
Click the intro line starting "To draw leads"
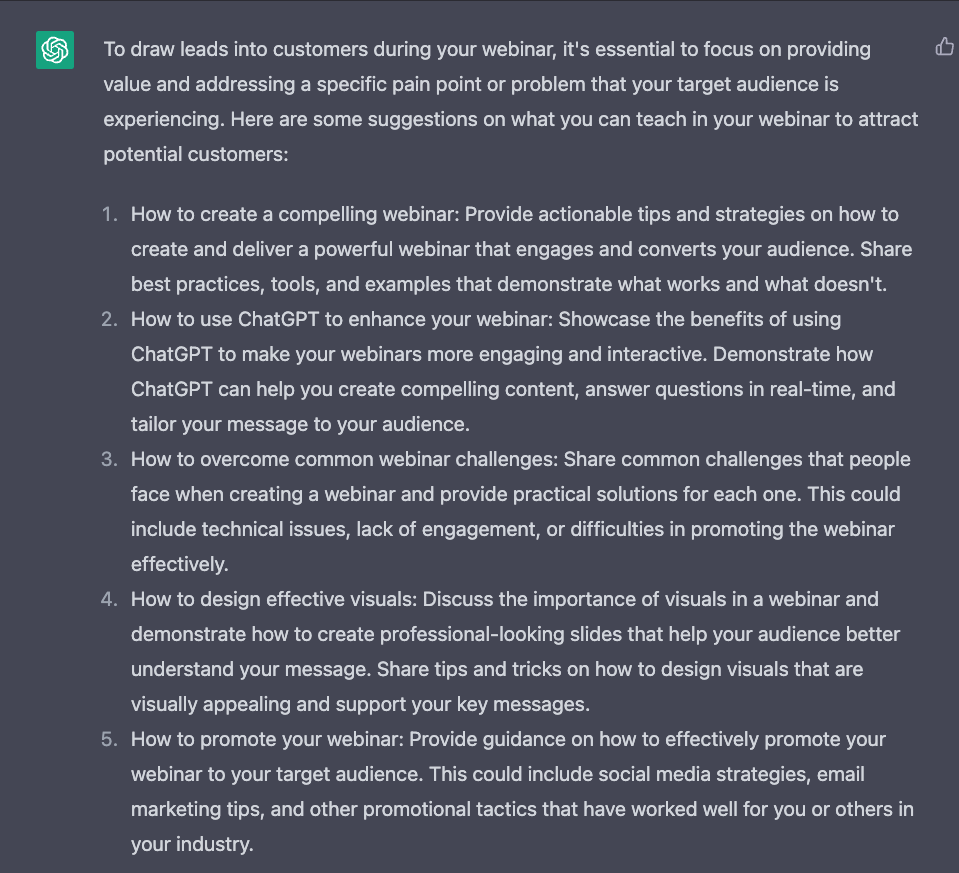coord(486,49)
